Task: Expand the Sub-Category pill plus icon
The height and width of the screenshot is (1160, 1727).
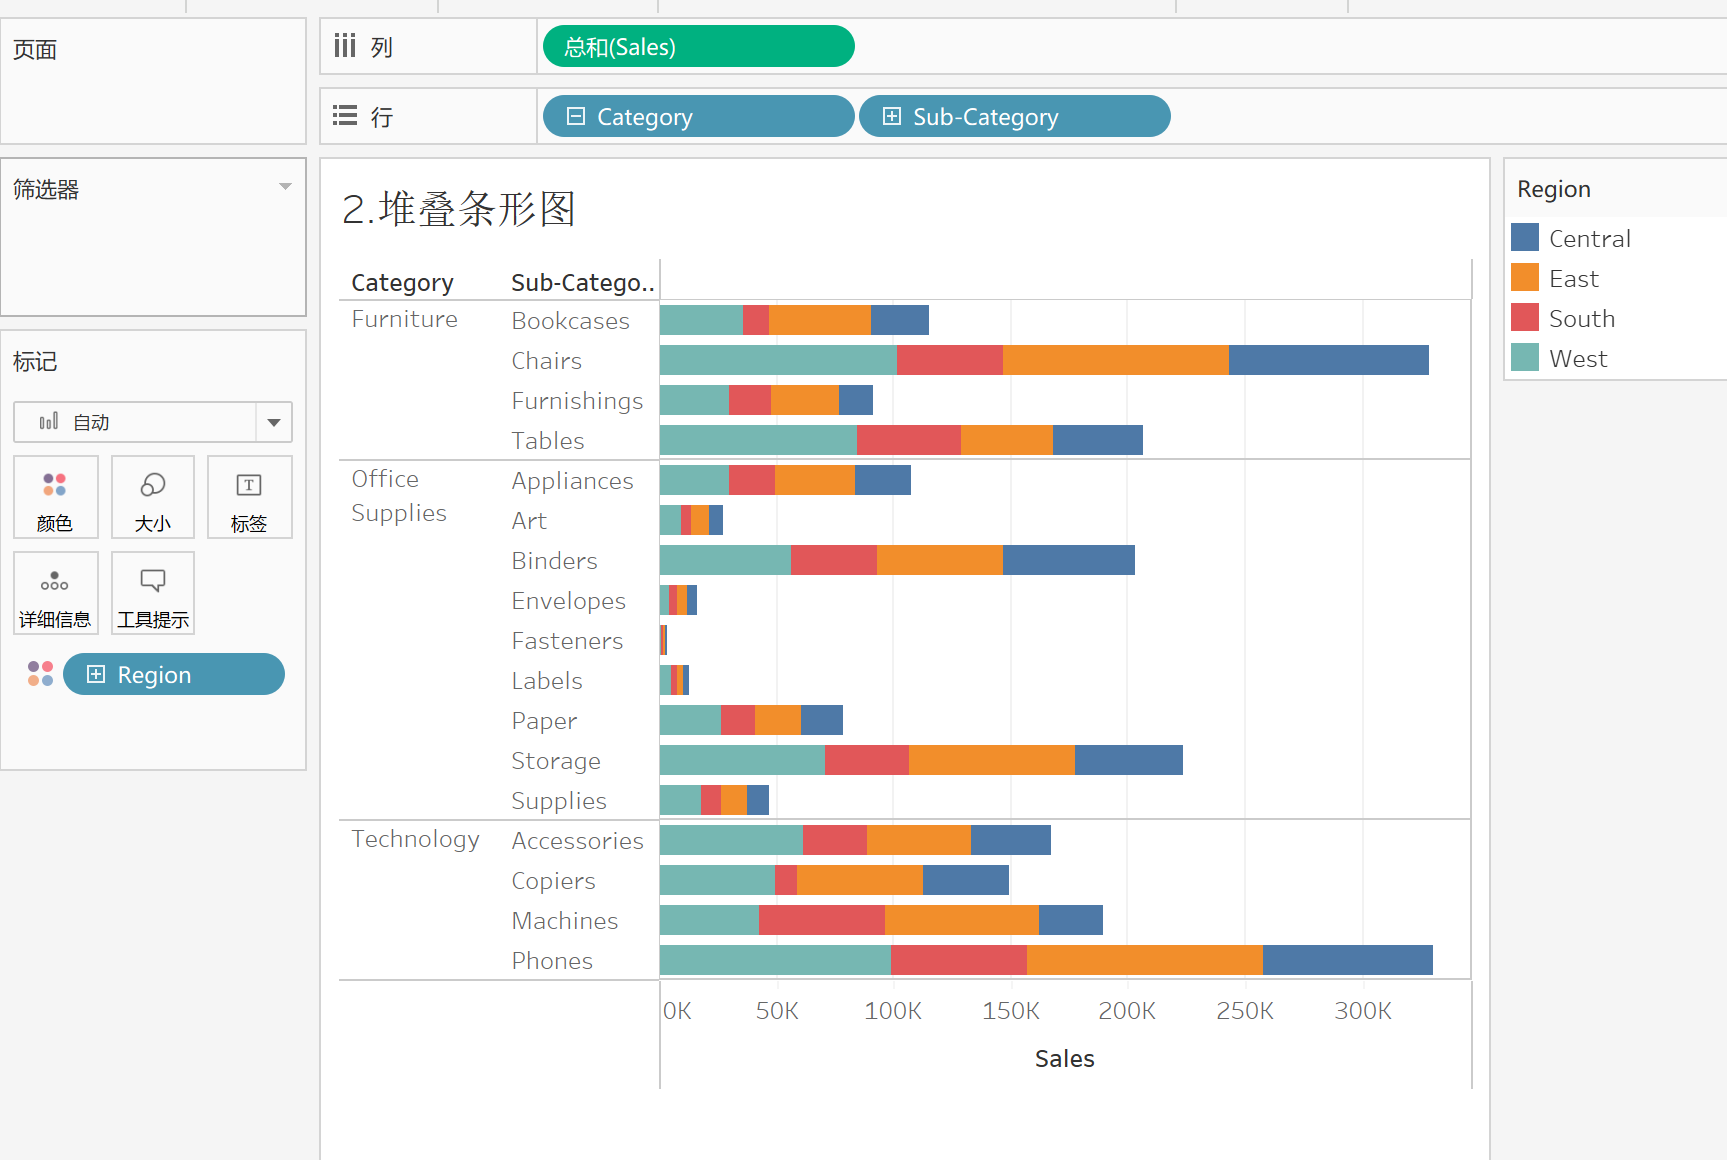Action: click(x=892, y=116)
